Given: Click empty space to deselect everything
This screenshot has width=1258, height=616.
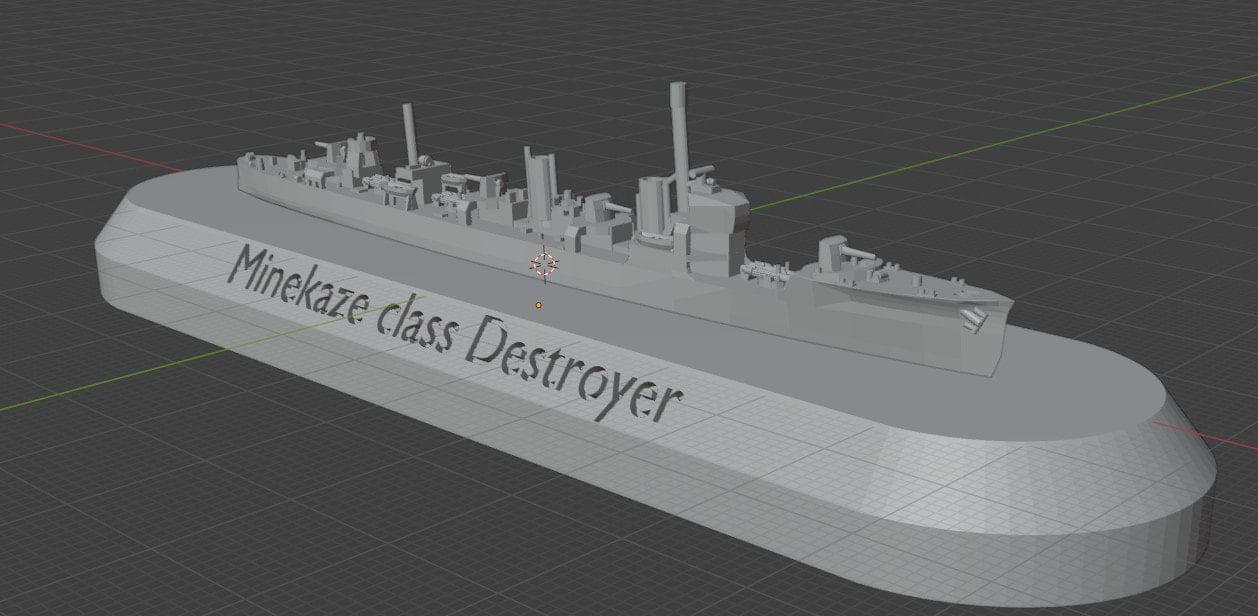Looking at the screenshot, I should click(x=1100, y=100).
